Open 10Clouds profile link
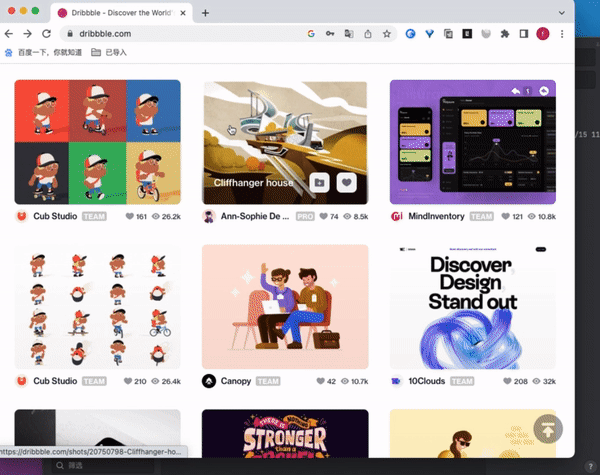 pyautogui.click(x=427, y=382)
